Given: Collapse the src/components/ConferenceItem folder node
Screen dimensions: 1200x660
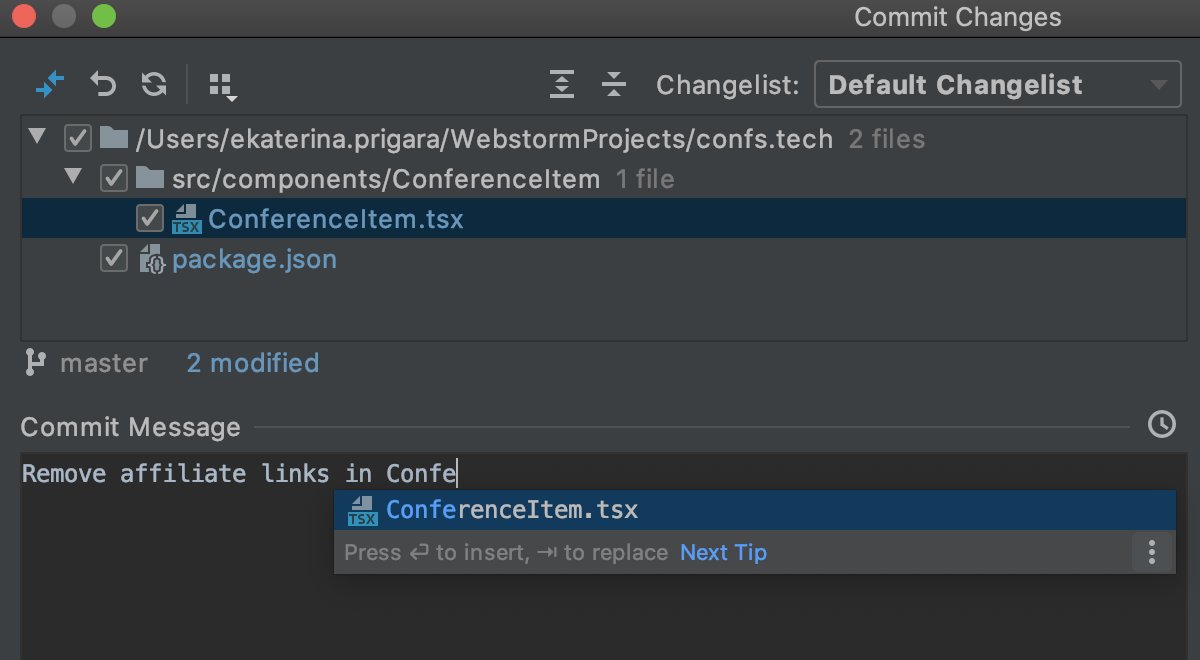Looking at the screenshot, I should 74,179.
